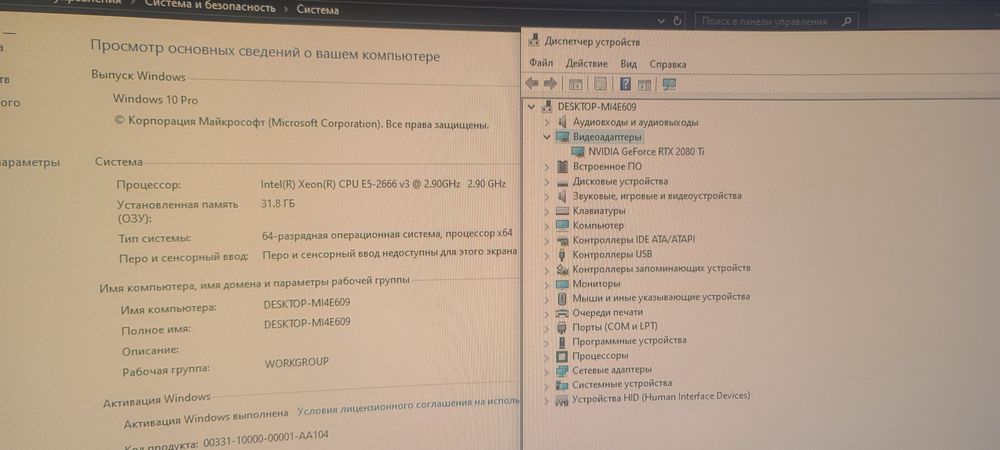The height and width of the screenshot is (450, 1000).
Task: Click the refresh button beside the address bar
Action: click(x=677, y=21)
